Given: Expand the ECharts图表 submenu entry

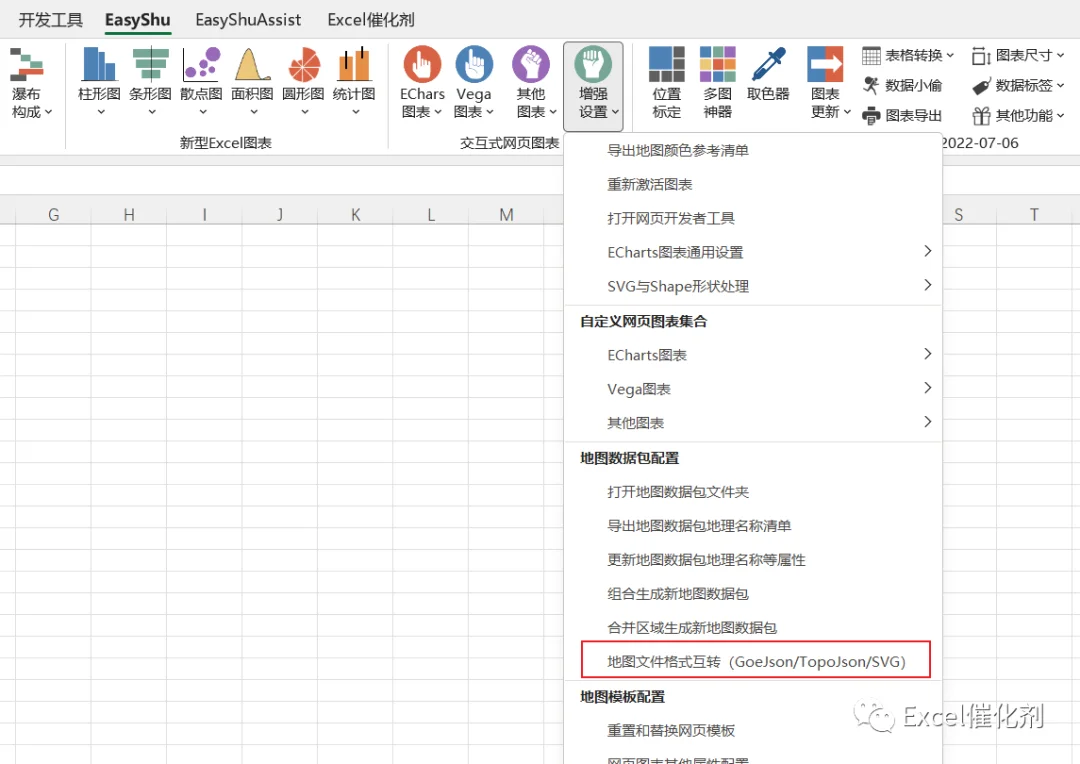Looking at the screenshot, I should (753, 355).
